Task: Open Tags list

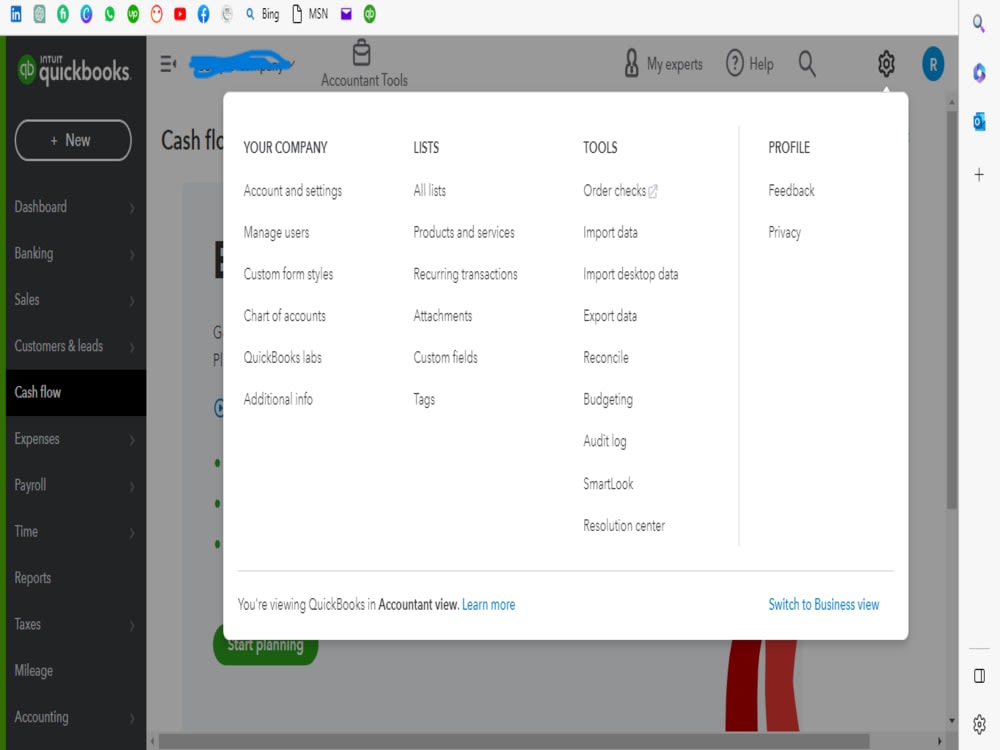Action: point(424,400)
